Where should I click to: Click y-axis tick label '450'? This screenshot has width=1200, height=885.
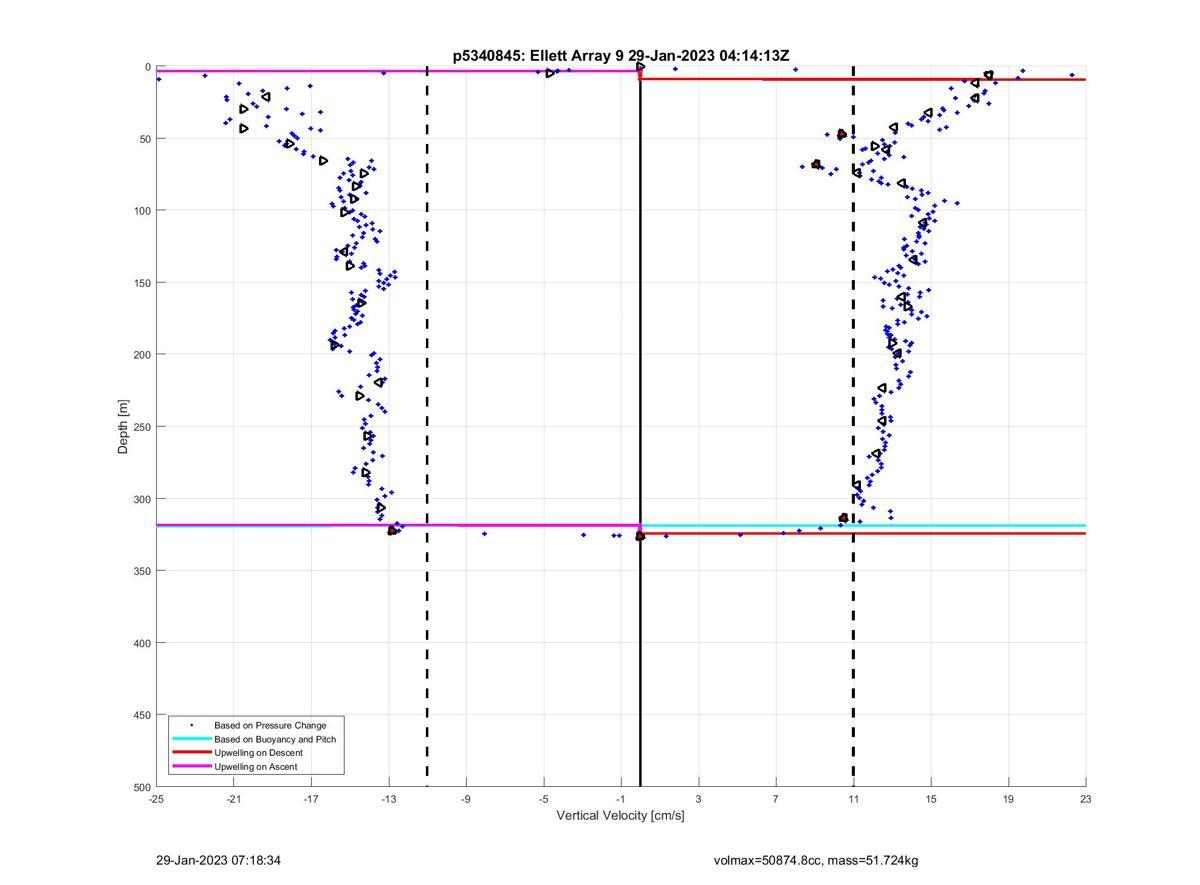coord(142,715)
